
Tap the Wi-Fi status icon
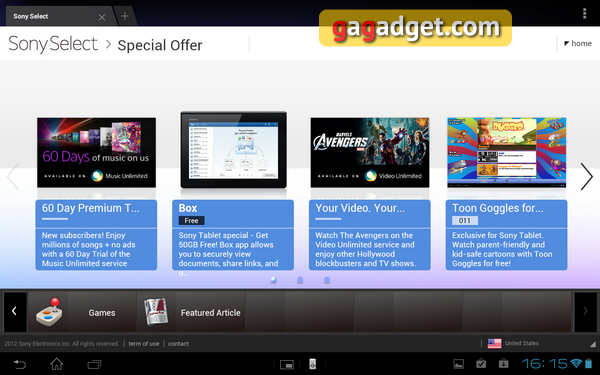(576, 363)
